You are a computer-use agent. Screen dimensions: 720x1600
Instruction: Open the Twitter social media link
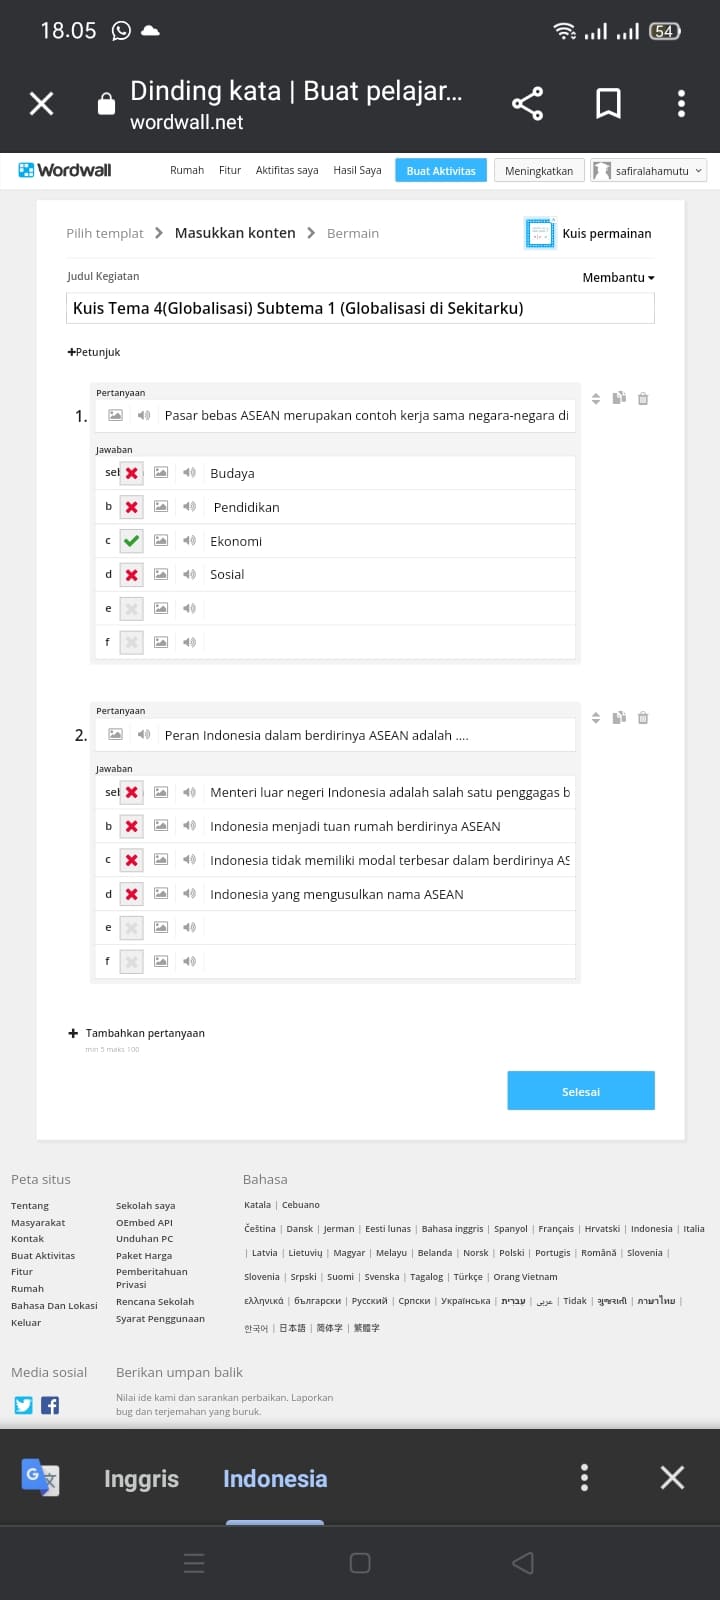click(x=24, y=1405)
